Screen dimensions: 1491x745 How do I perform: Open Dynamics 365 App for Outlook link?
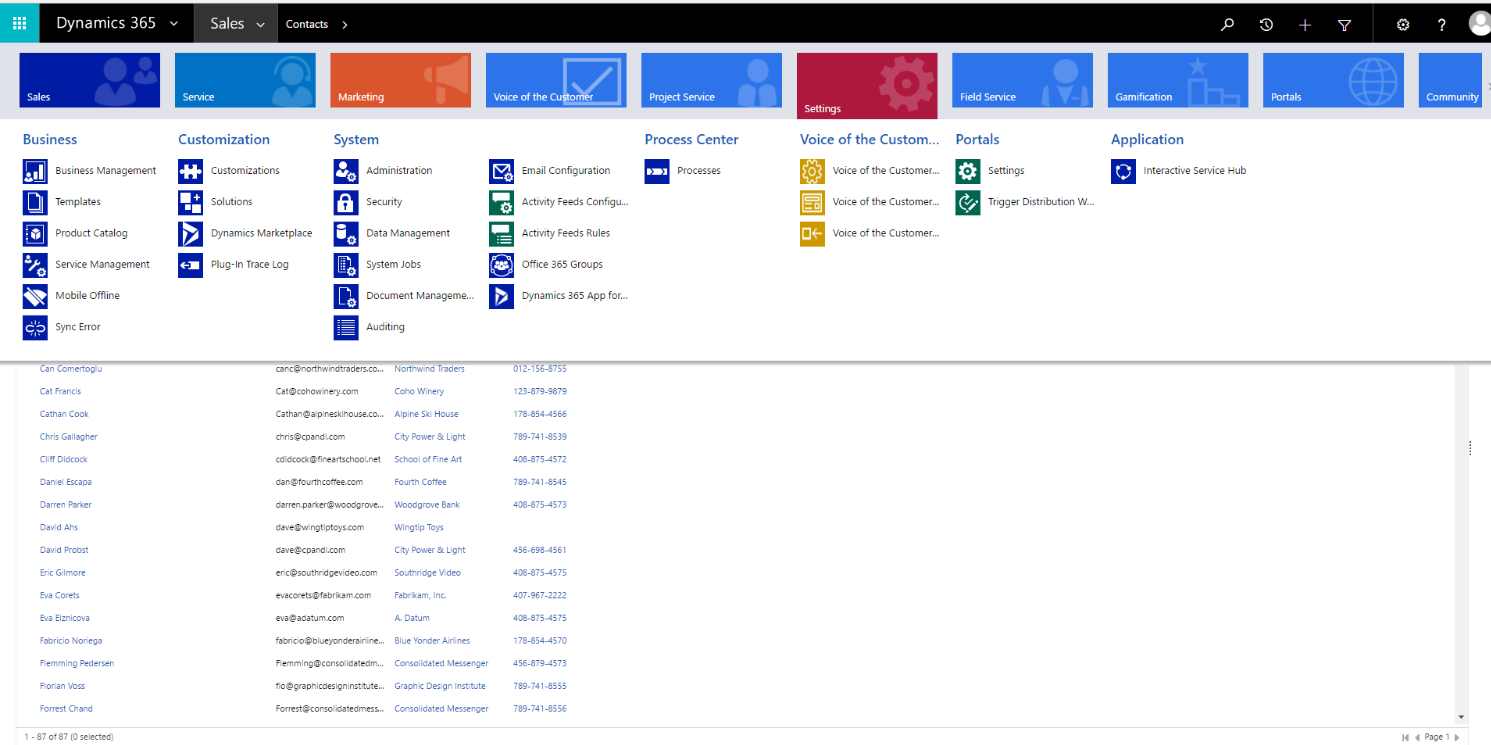point(575,296)
